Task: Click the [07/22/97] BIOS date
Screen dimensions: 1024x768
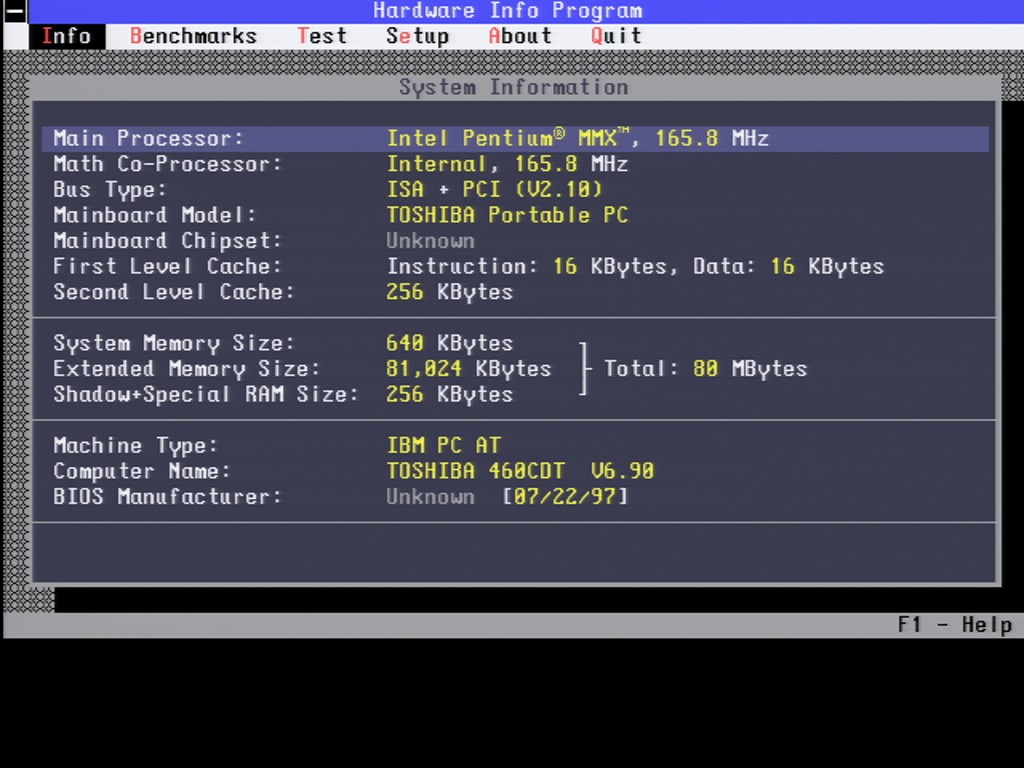Action: point(565,497)
